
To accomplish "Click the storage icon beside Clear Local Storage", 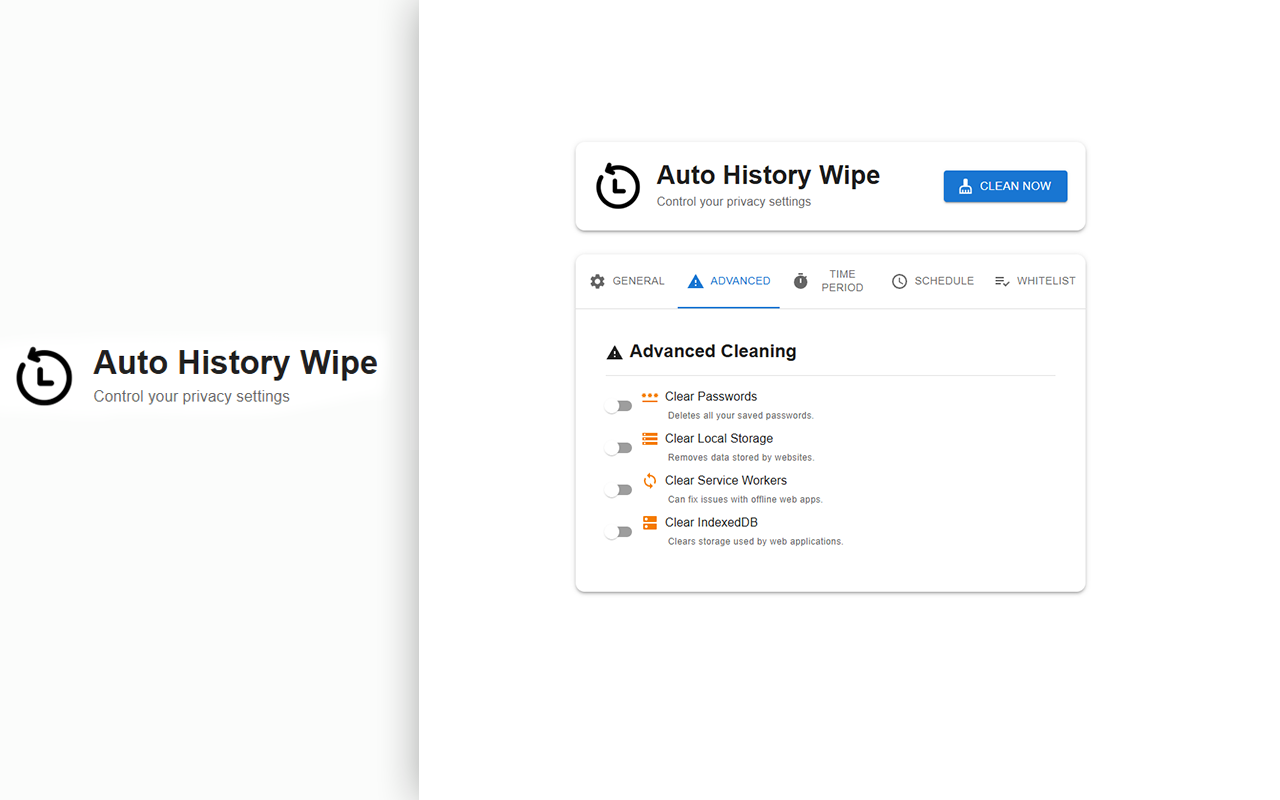I will [x=649, y=437].
